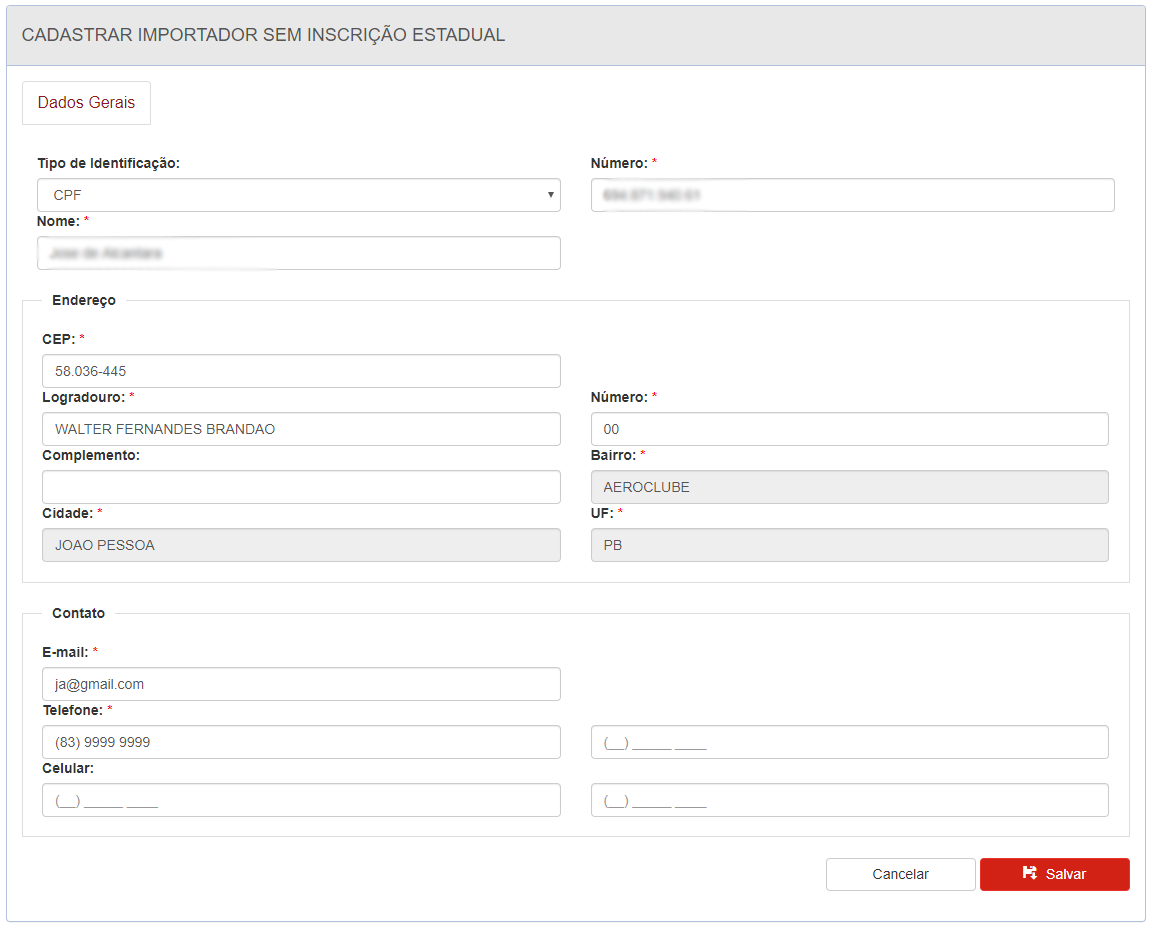Click the Cancelar button
Image resolution: width=1154 pixels, height=928 pixels.
(x=900, y=874)
